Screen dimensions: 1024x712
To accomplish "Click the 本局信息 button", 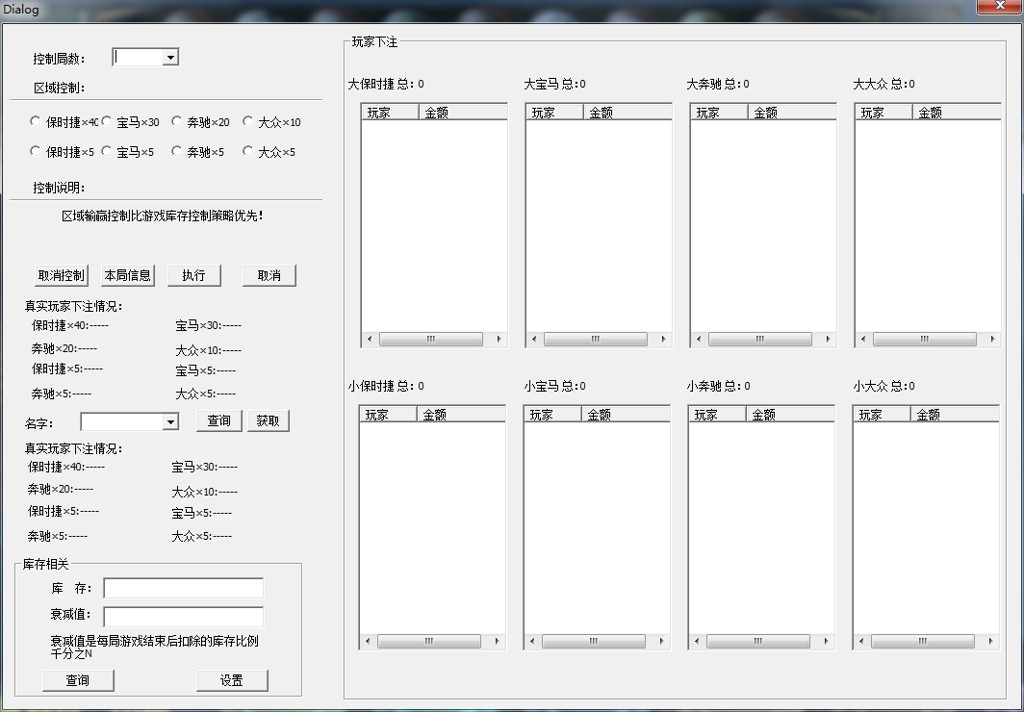I will (128, 276).
